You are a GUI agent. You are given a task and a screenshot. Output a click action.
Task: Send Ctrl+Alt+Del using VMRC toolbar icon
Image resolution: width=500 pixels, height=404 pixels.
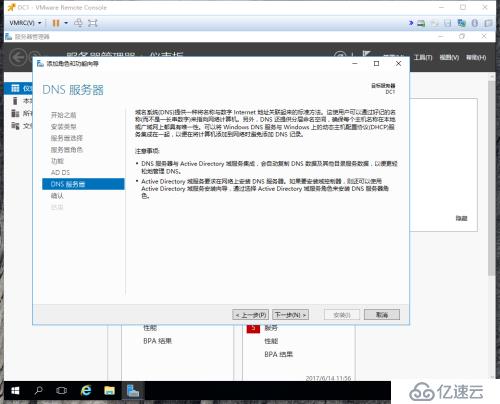click(x=78, y=23)
